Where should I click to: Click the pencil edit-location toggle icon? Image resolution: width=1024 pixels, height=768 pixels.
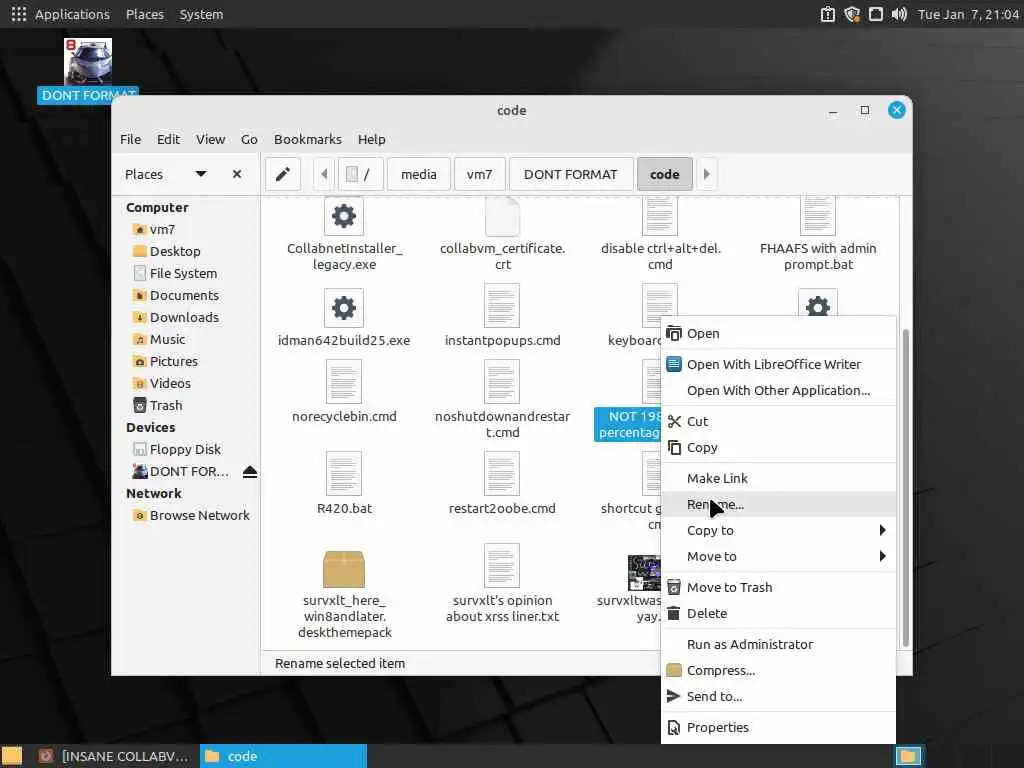tap(283, 174)
